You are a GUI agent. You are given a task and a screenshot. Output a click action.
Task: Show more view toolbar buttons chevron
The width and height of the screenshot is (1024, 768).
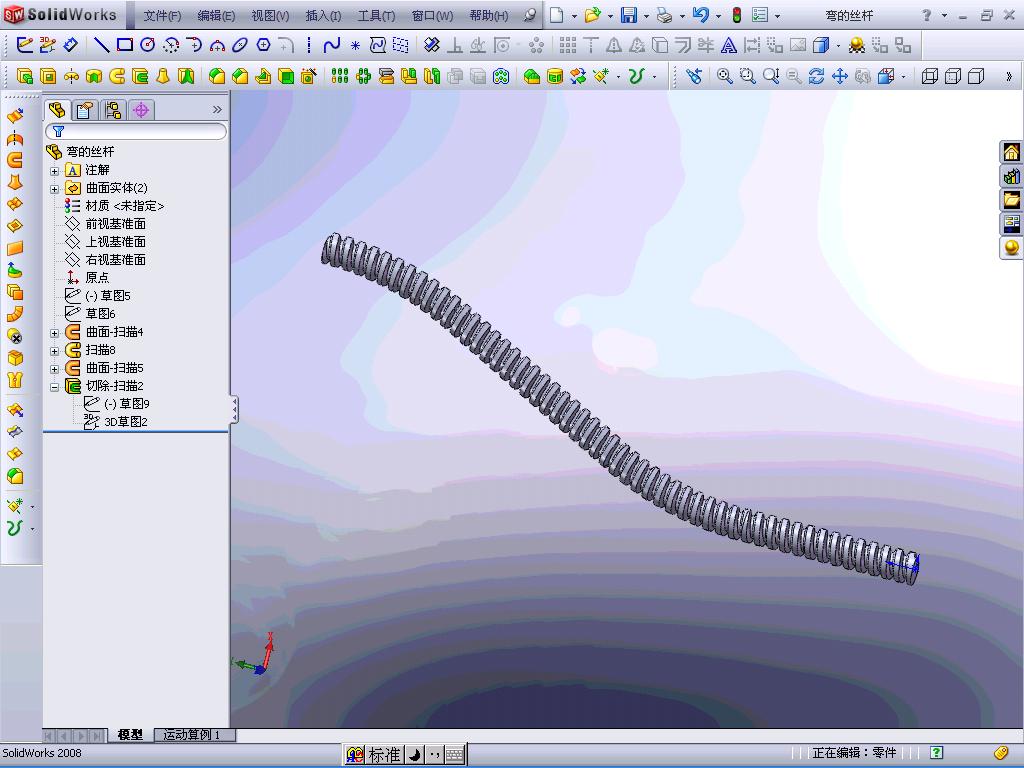tap(1009, 76)
